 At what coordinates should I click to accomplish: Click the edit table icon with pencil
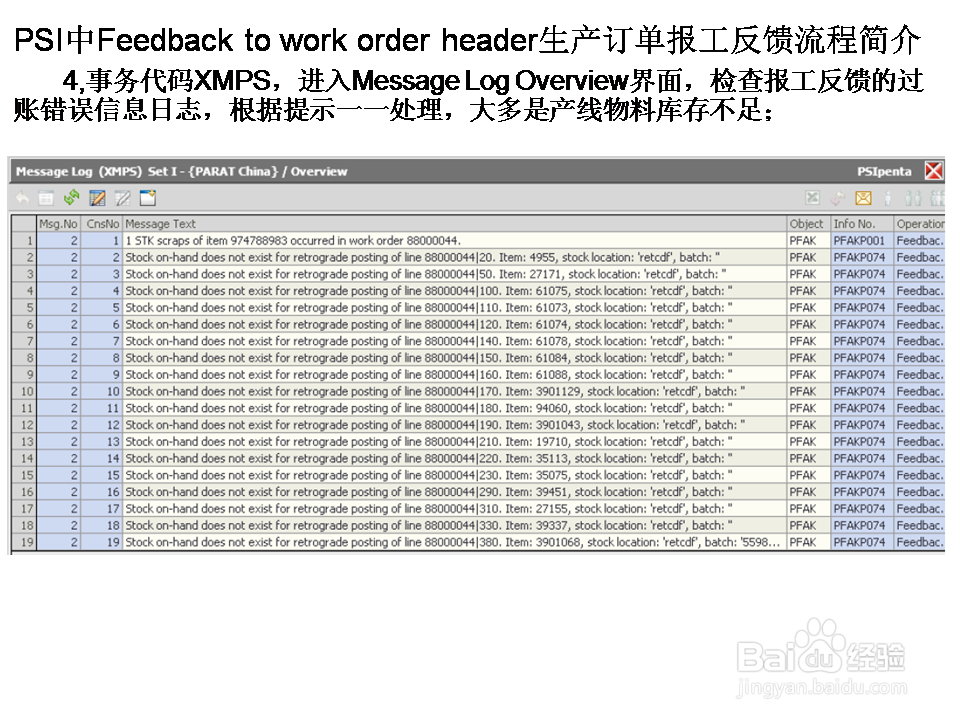tap(97, 198)
